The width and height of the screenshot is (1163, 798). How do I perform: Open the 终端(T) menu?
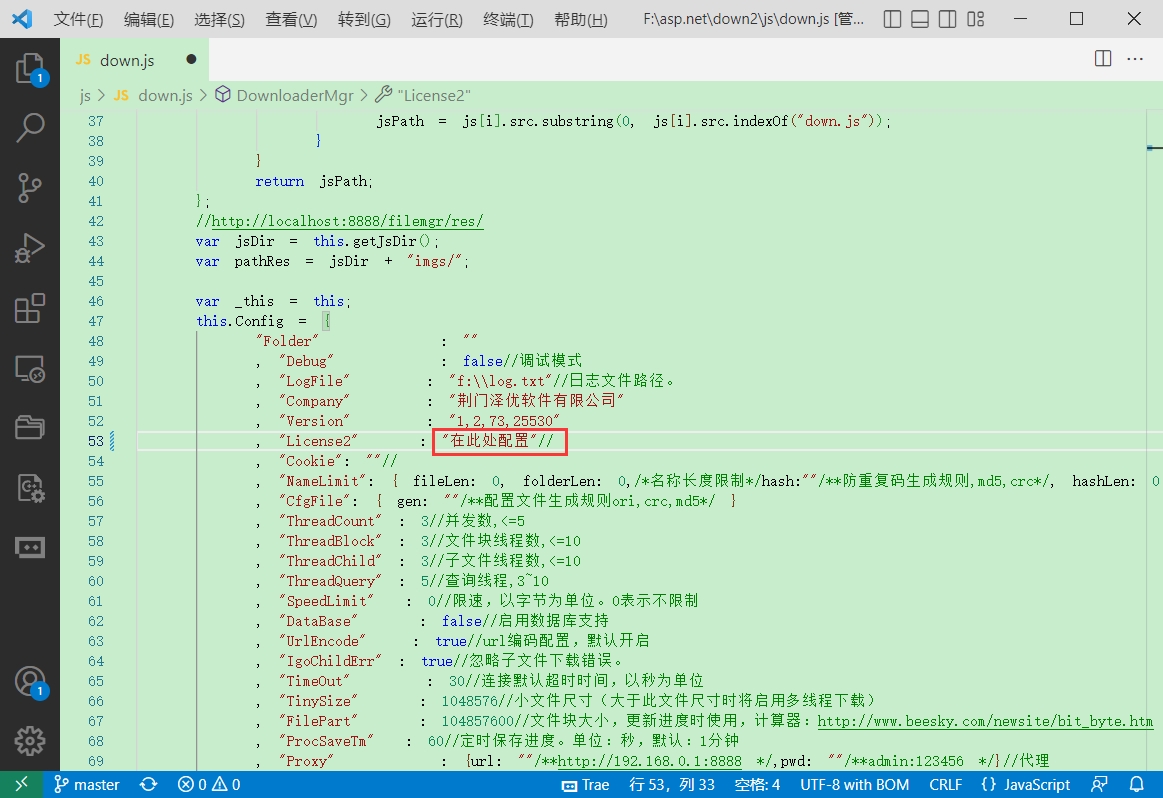pyautogui.click(x=508, y=19)
